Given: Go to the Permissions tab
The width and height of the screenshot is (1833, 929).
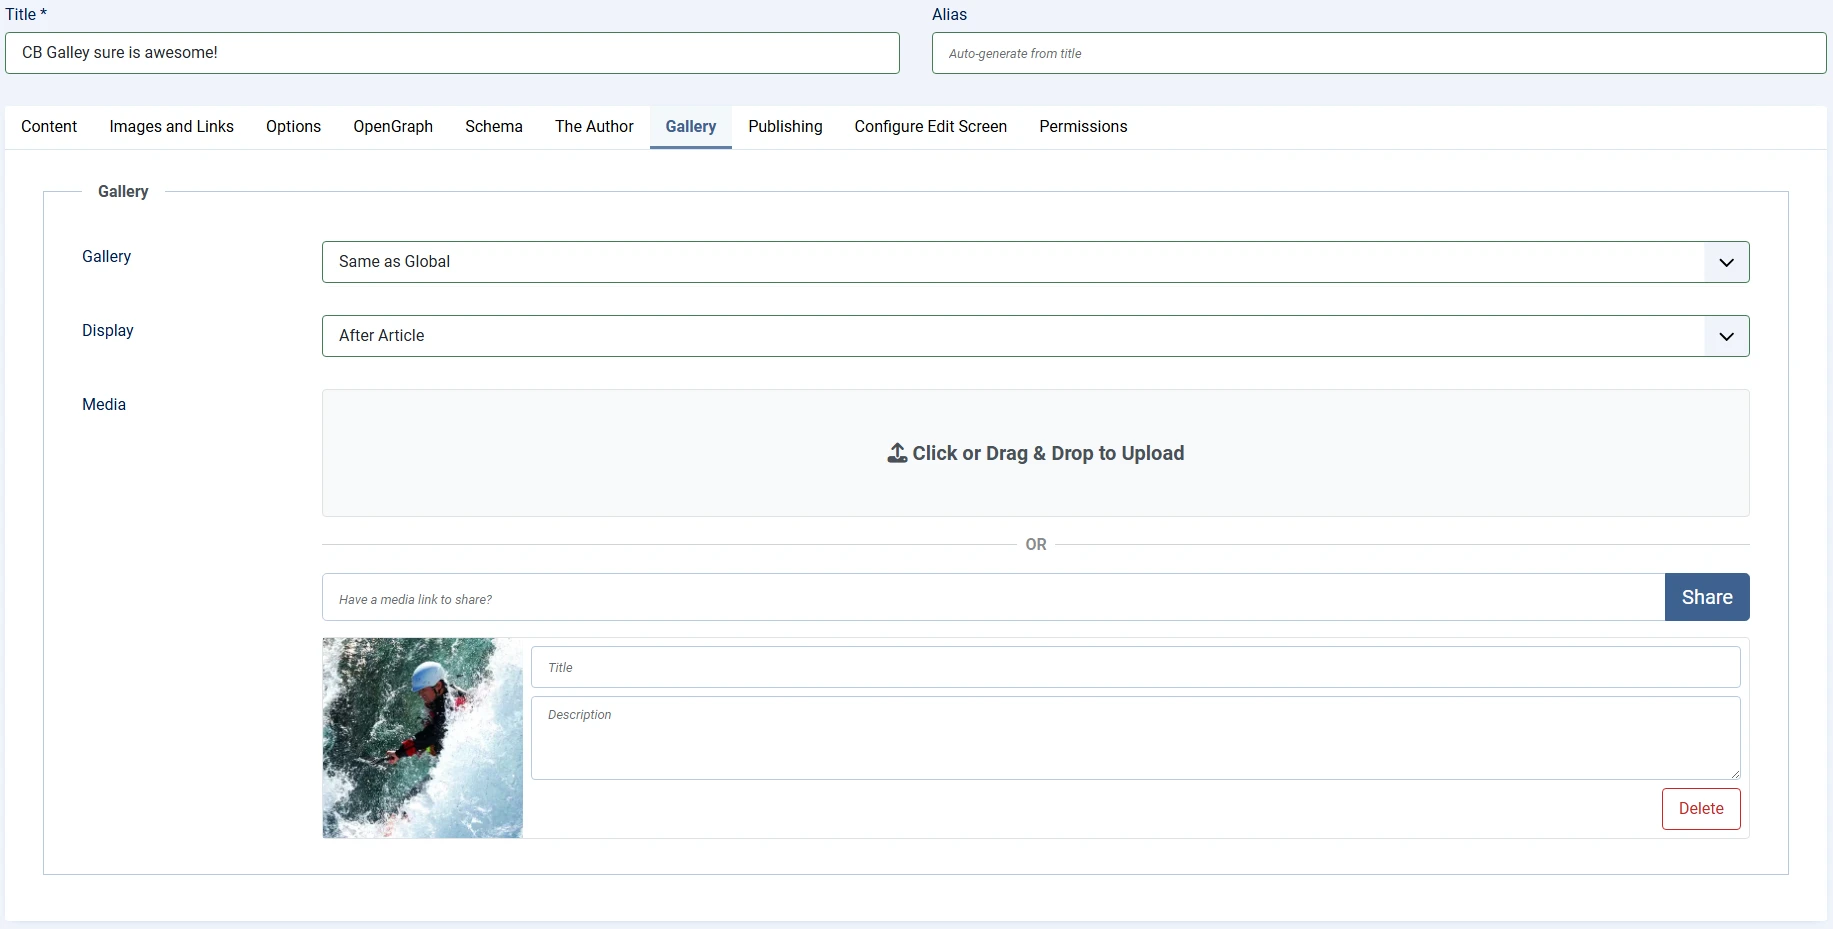Looking at the screenshot, I should (x=1083, y=127).
